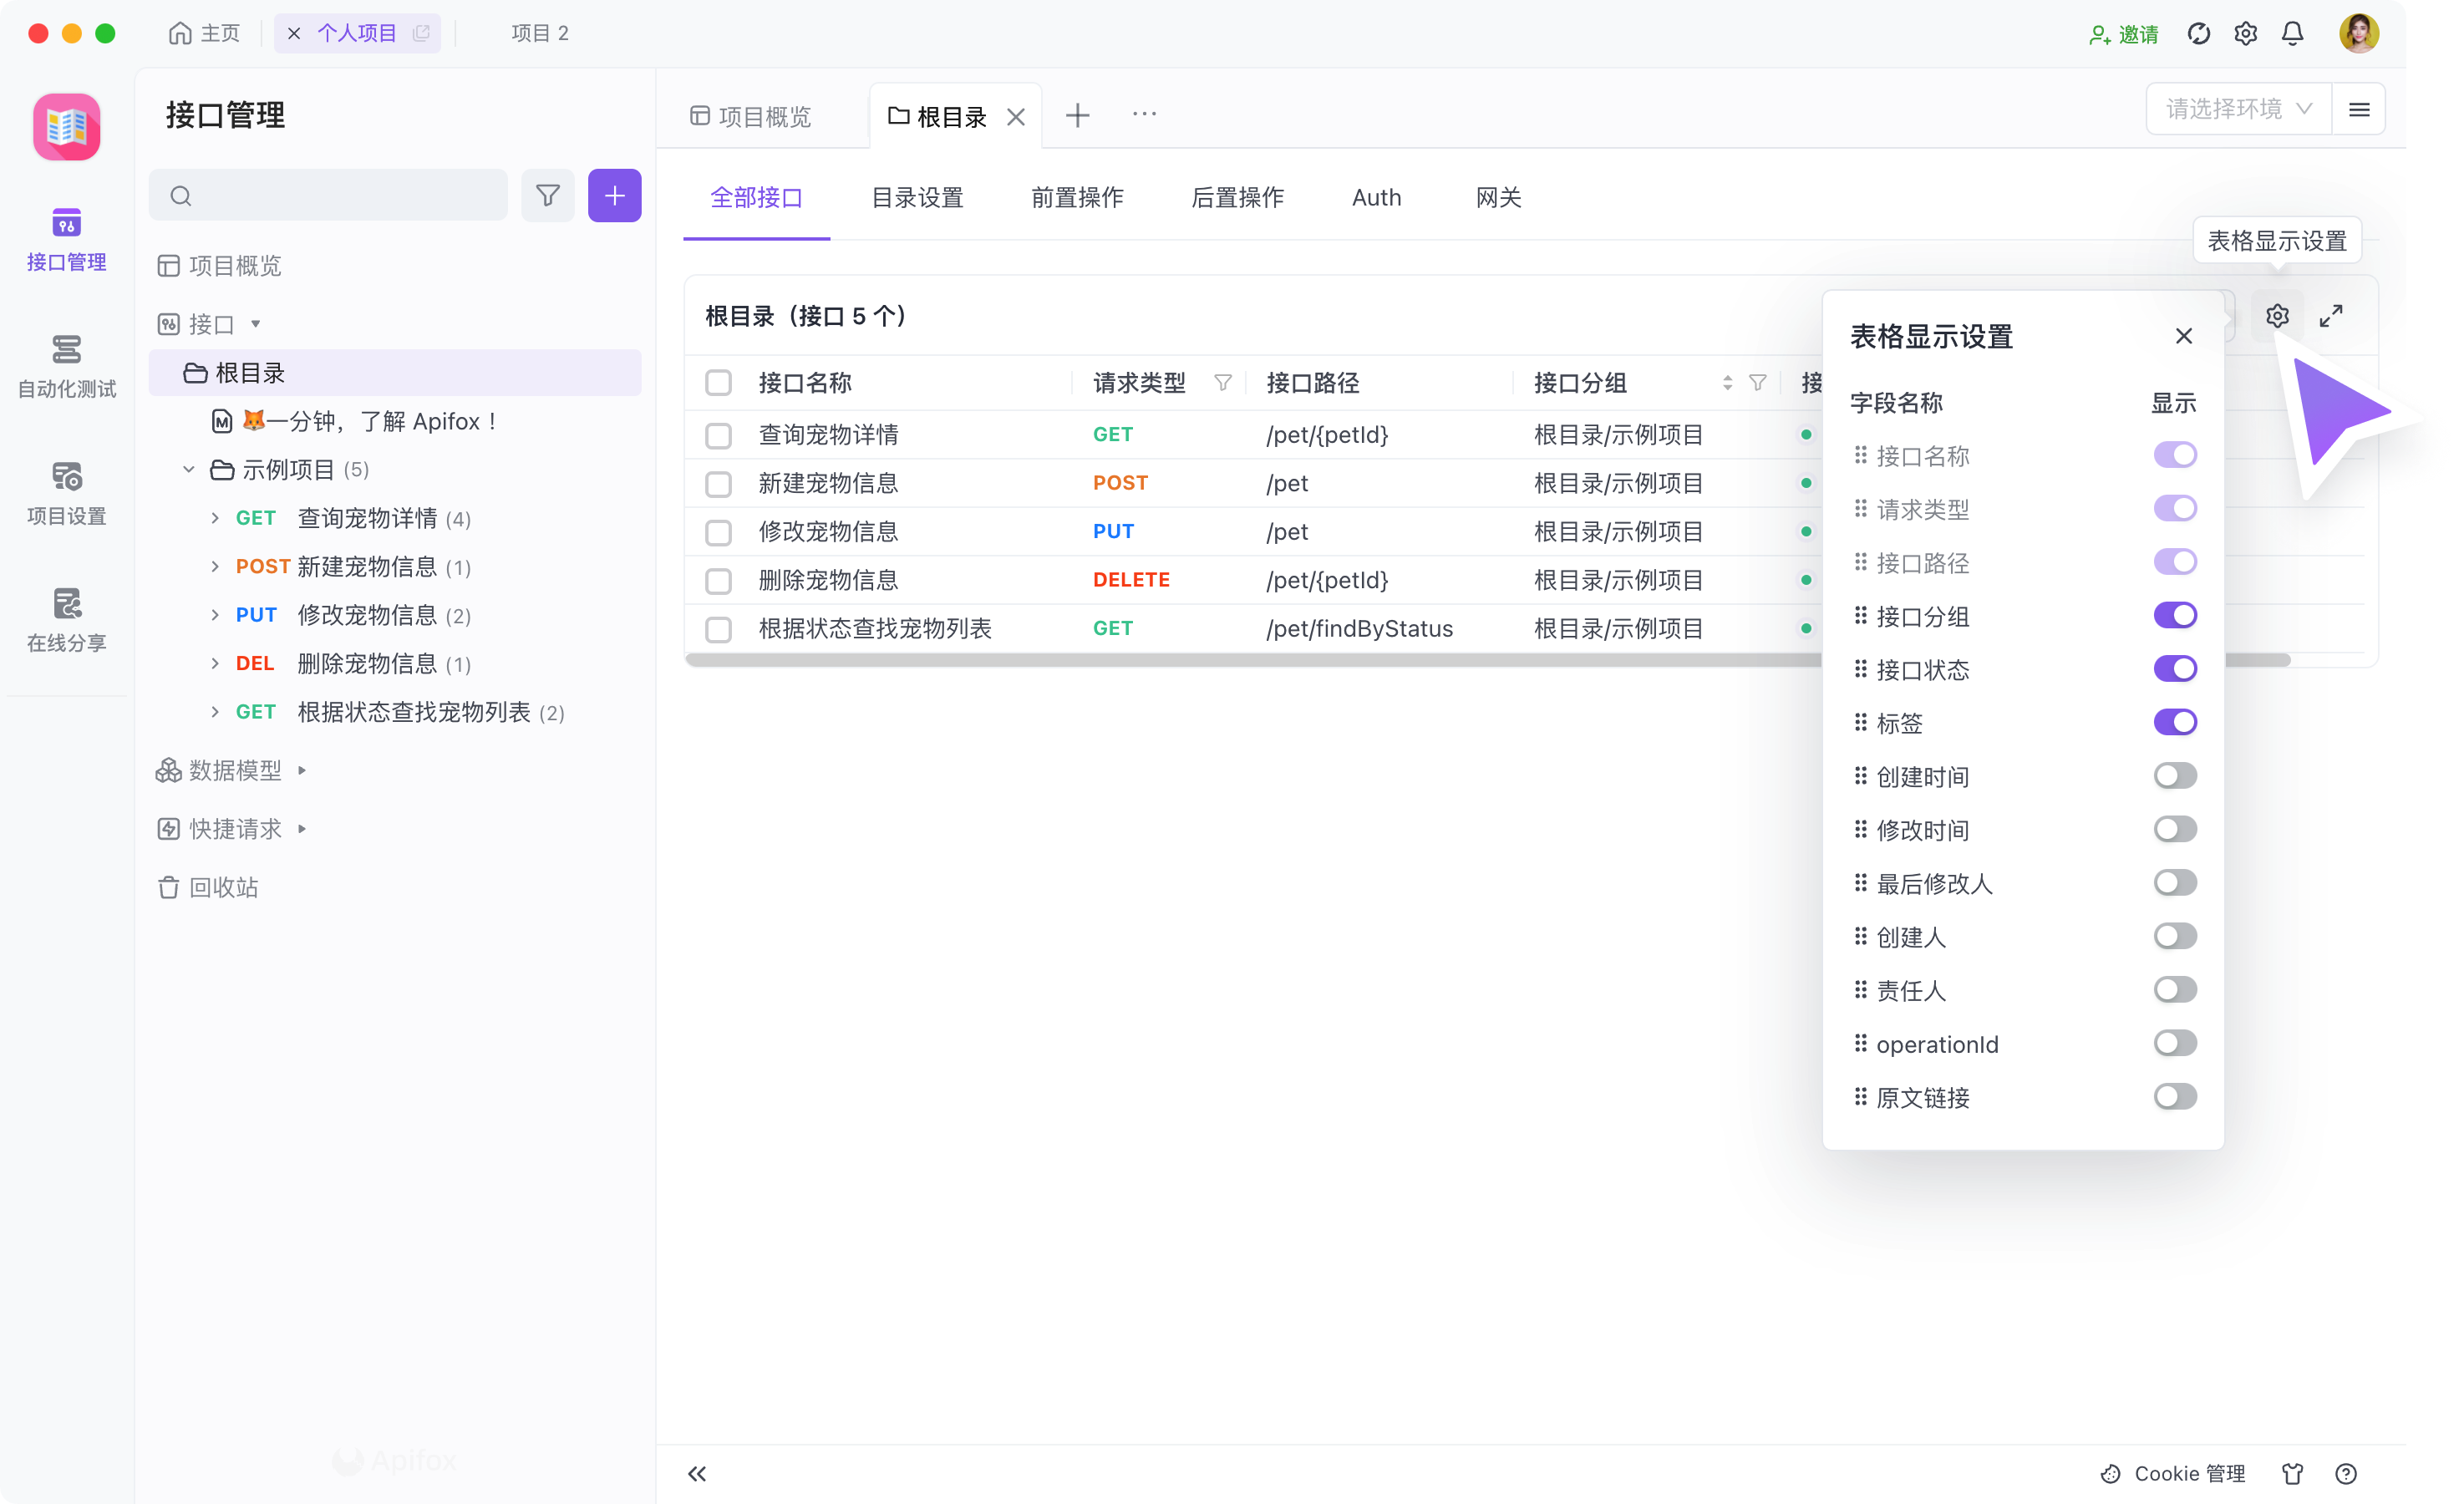Click the filter icon beside the search box

click(x=548, y=195)
